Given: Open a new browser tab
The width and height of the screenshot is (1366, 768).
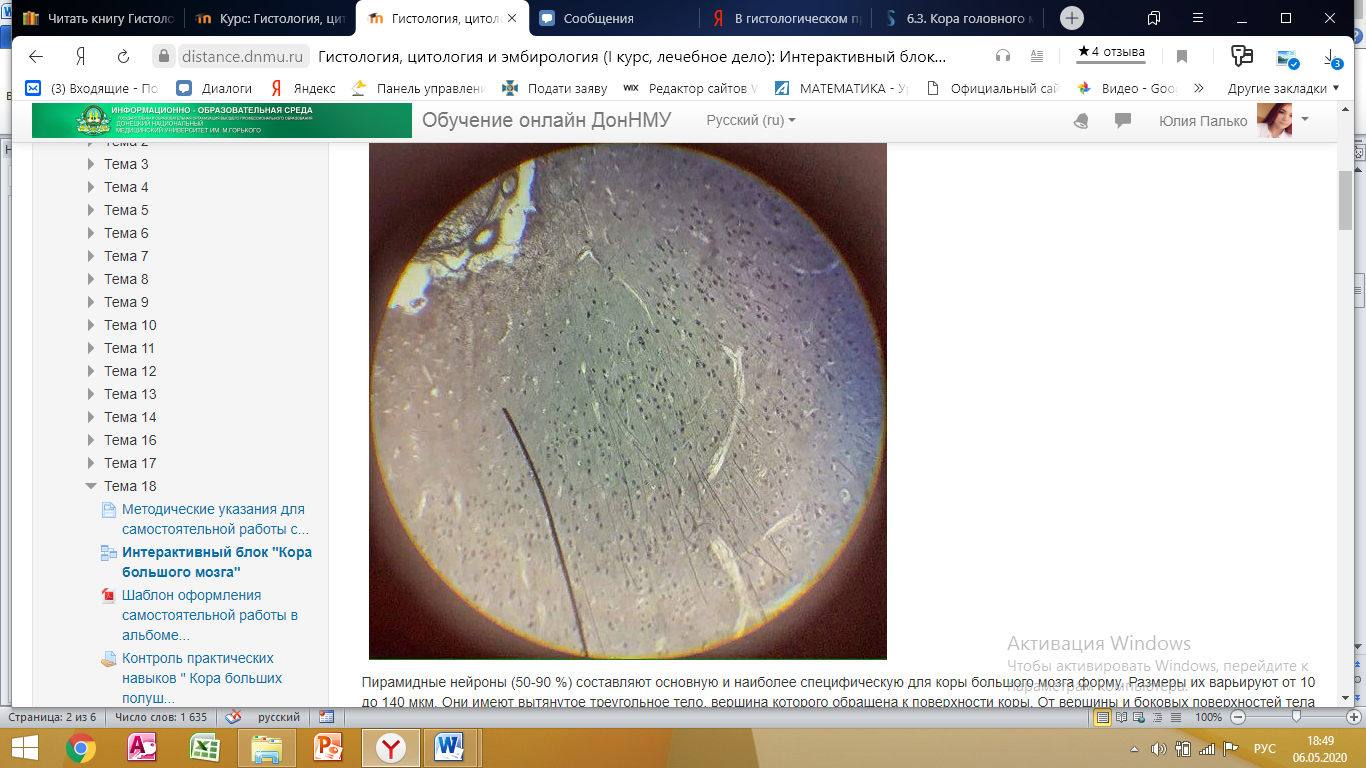Looking at the screenshot, I should tap(1071, 18).
